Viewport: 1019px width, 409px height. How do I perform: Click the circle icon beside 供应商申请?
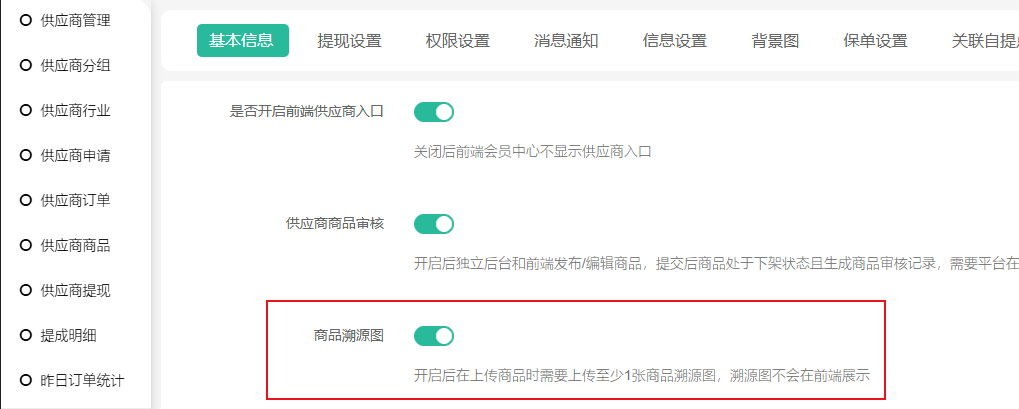[26, 155]
